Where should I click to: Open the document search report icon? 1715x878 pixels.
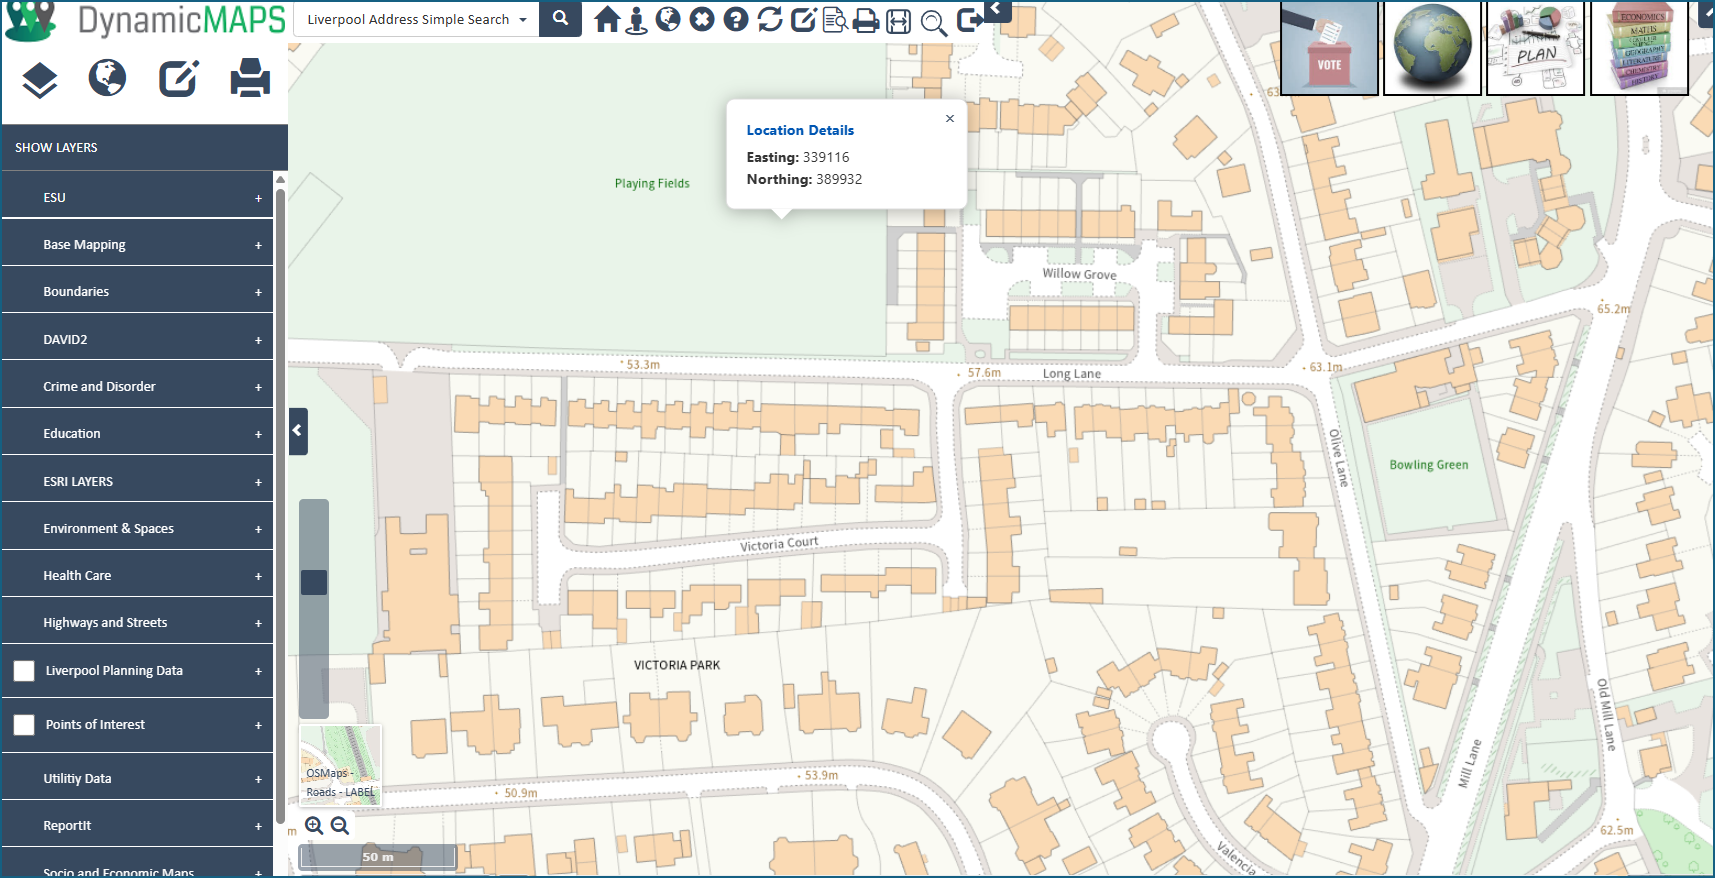coord(835,20)
